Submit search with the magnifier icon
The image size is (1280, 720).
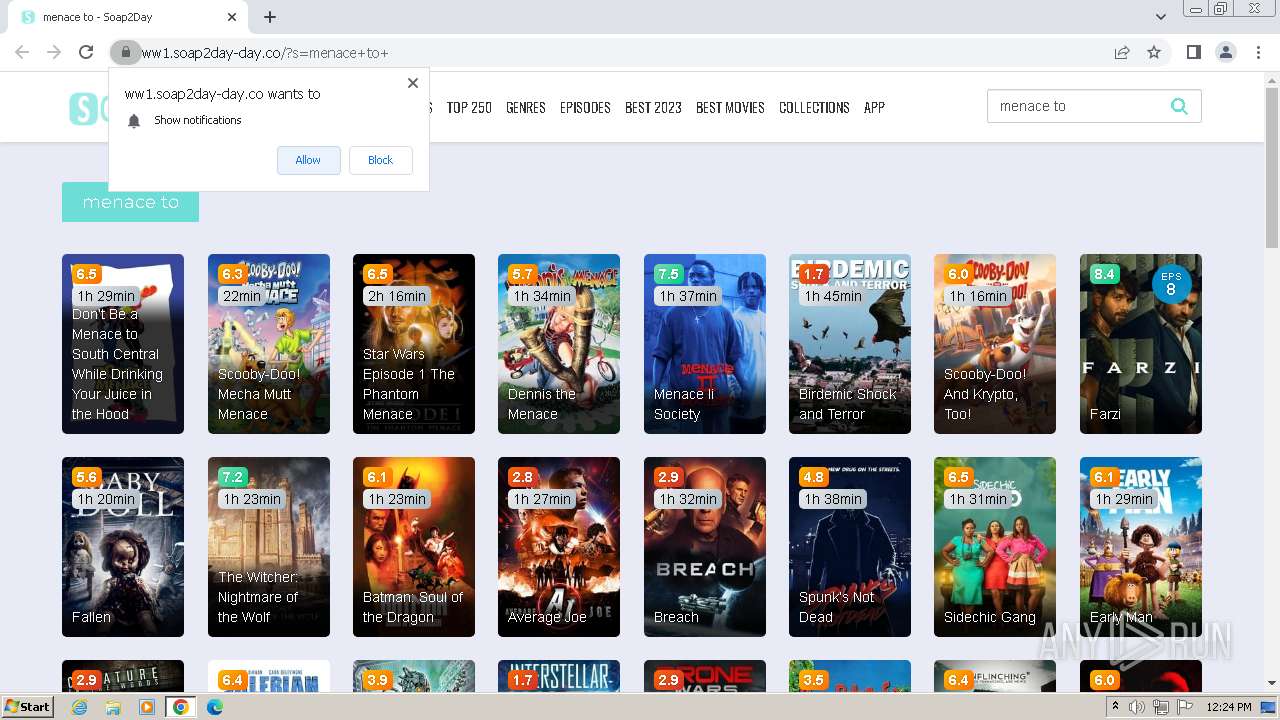click(1179, 106)
